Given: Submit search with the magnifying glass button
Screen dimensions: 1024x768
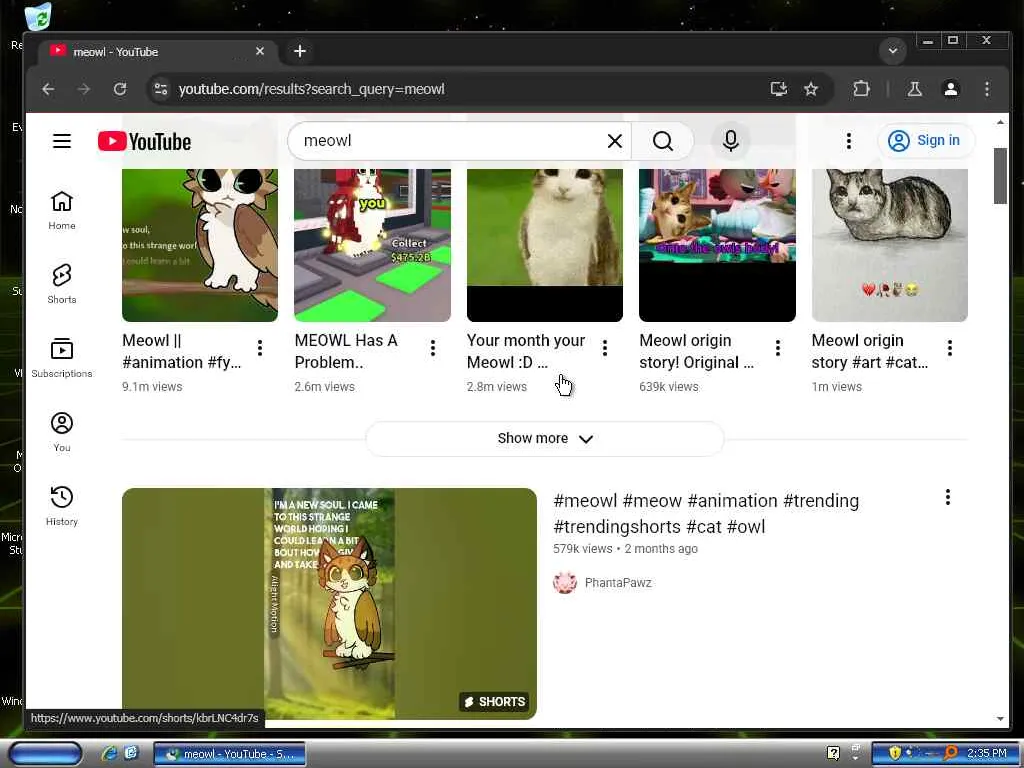Looking at the screenshot, I should pos(662,141).
